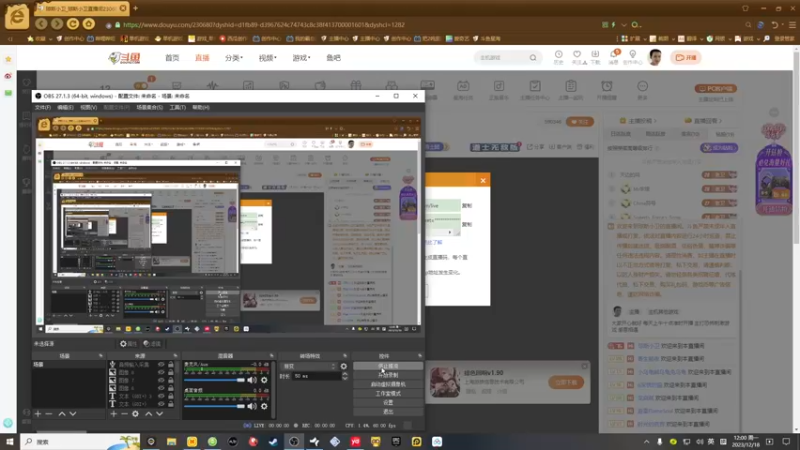Toggle visibility of 音频输入采集 source
Viewport: 800px width, 450px height.
click(161, 365)
